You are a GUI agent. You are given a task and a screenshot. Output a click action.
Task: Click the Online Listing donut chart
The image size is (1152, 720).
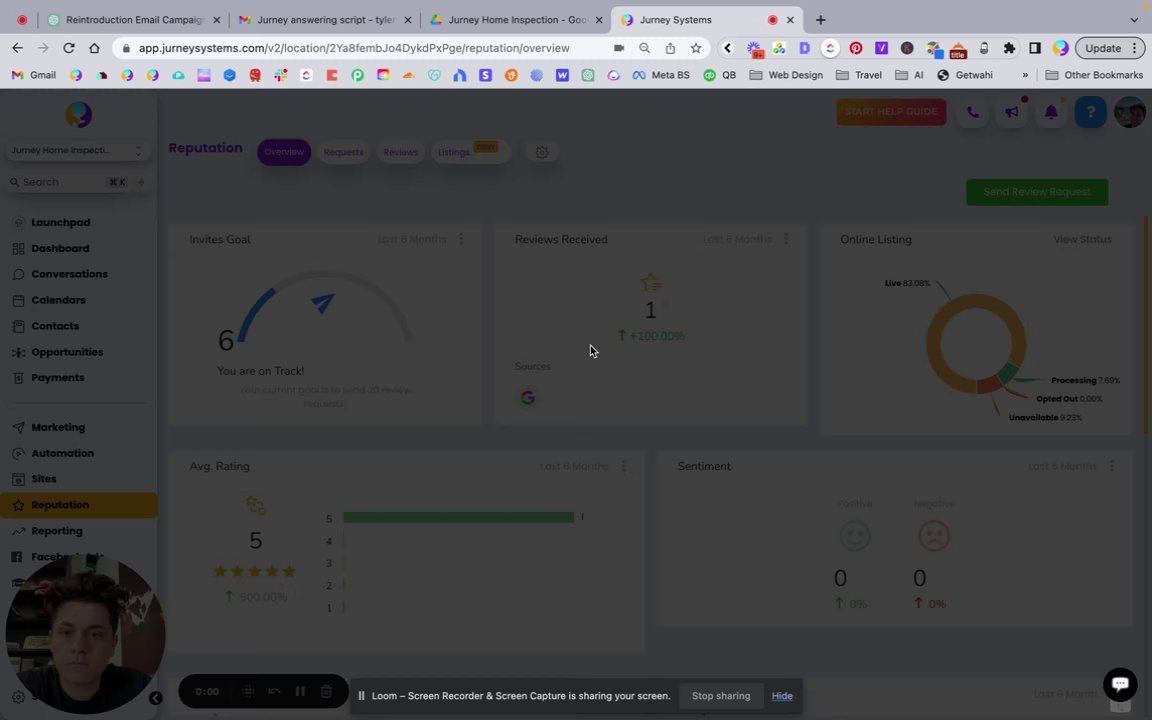click(976, 345)
